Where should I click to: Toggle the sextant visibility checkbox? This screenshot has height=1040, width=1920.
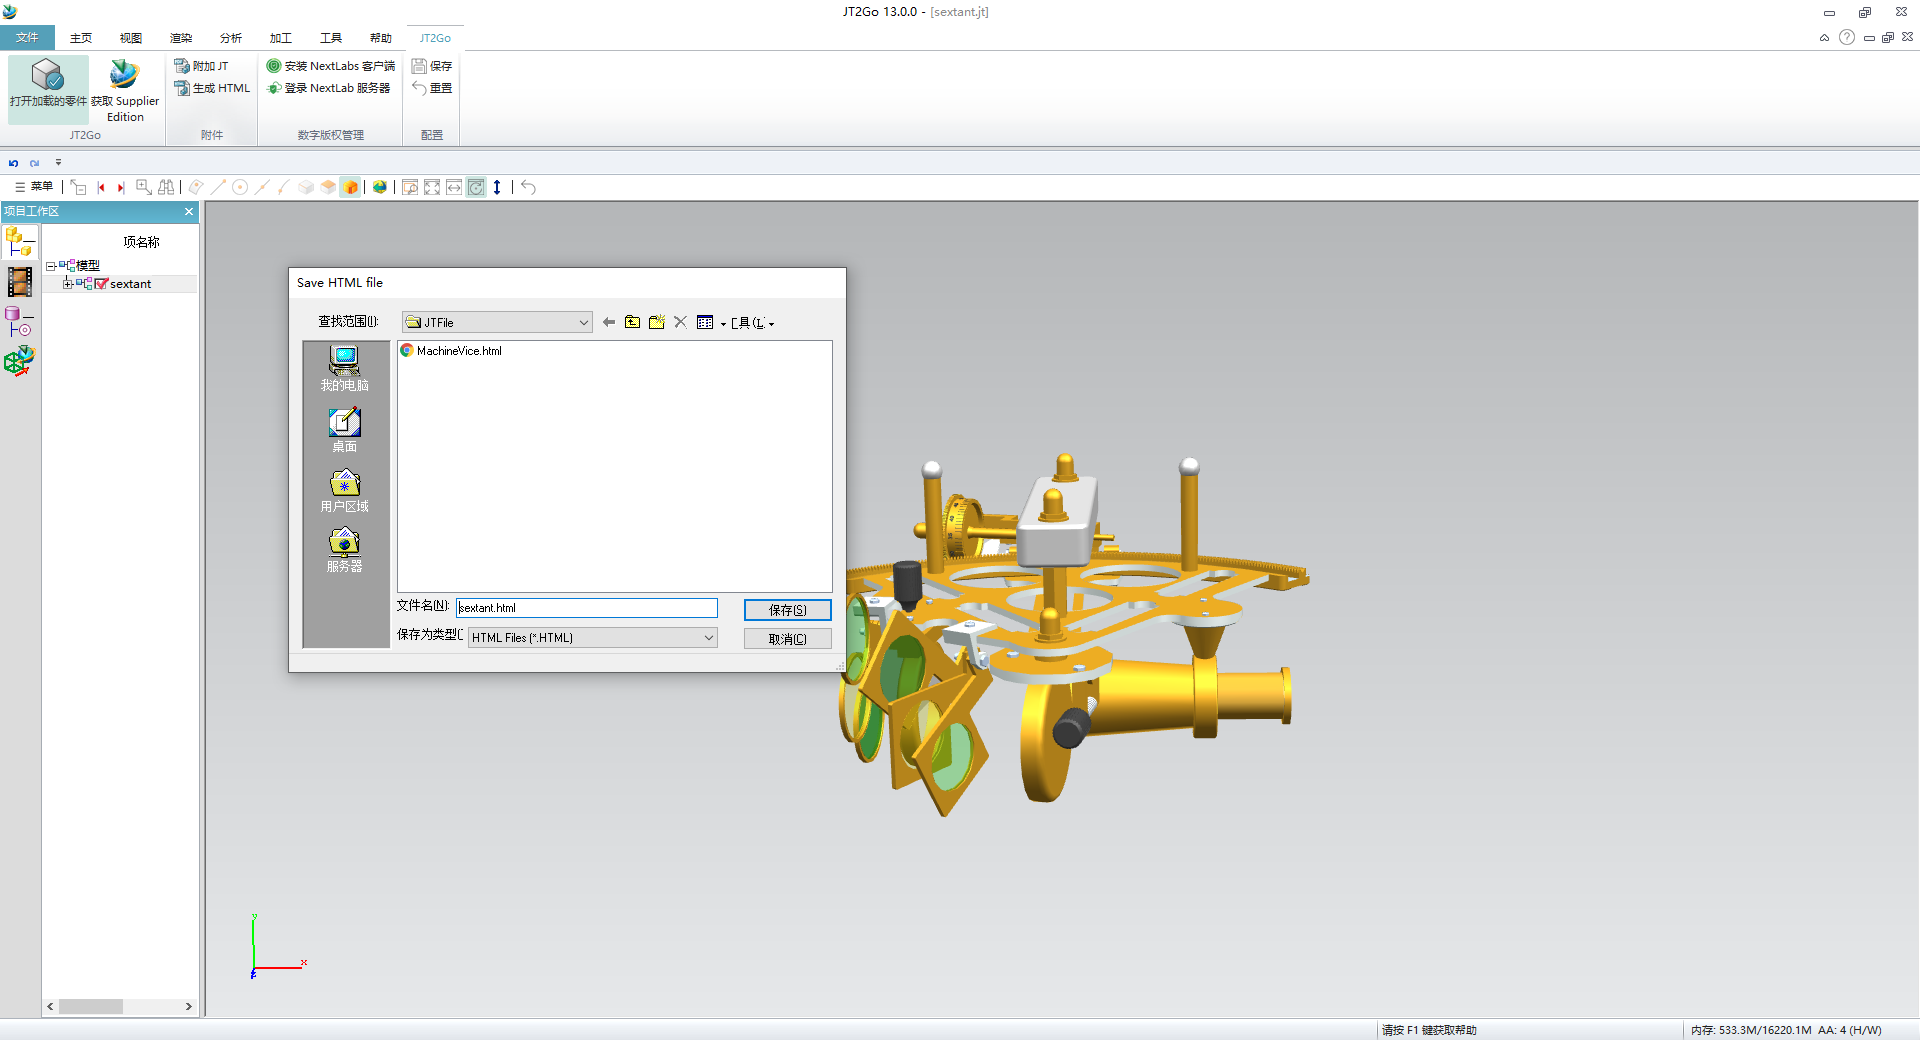pyautogui.click(x=101, y=284)
